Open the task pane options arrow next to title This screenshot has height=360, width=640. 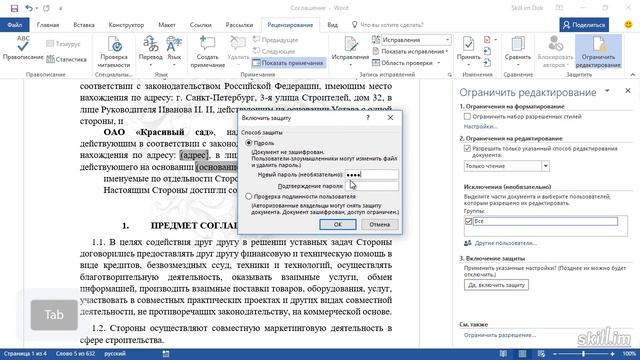(607, 91)
